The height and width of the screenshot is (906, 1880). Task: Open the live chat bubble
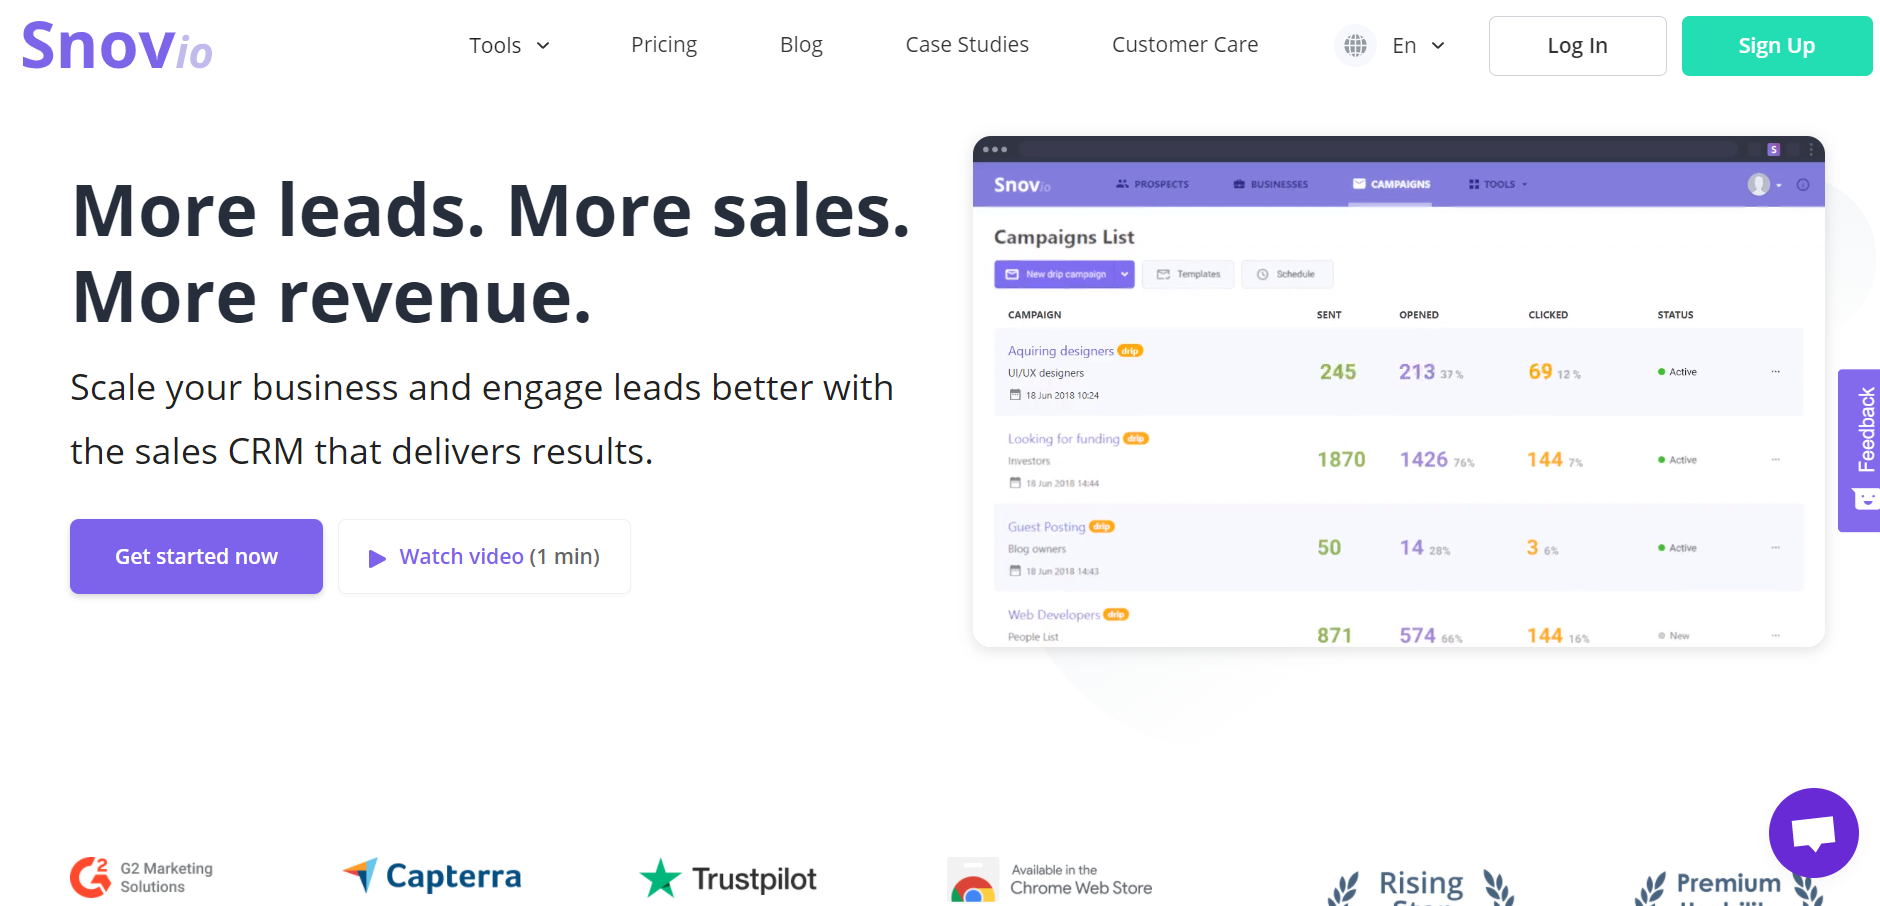(x=1813, y=832)
